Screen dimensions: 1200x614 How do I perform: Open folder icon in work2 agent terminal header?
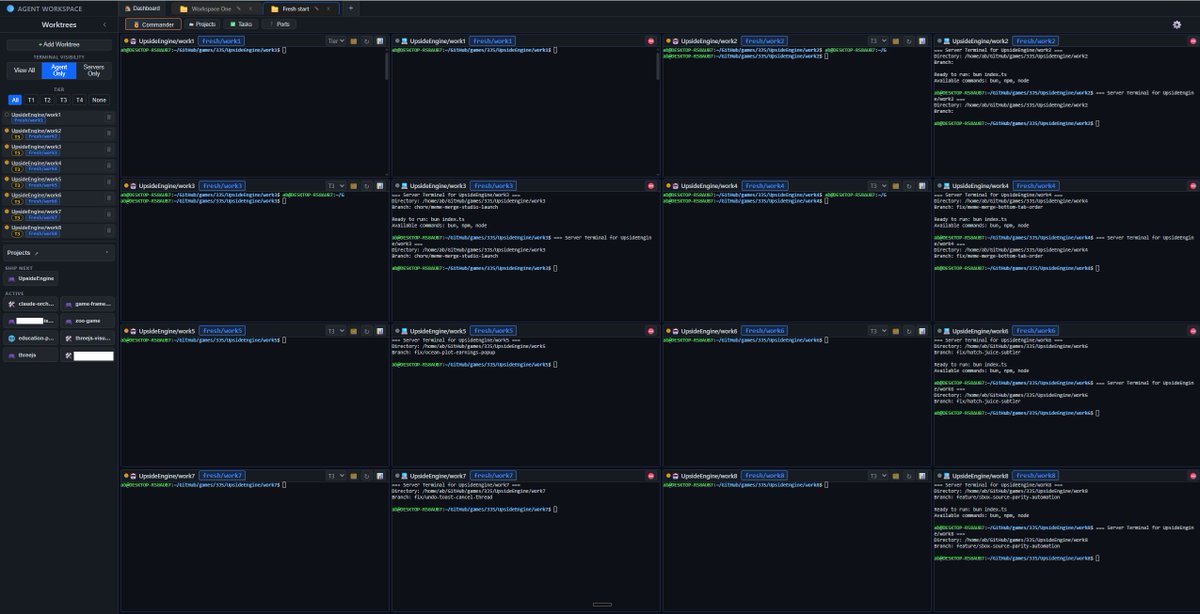point(897,40)
